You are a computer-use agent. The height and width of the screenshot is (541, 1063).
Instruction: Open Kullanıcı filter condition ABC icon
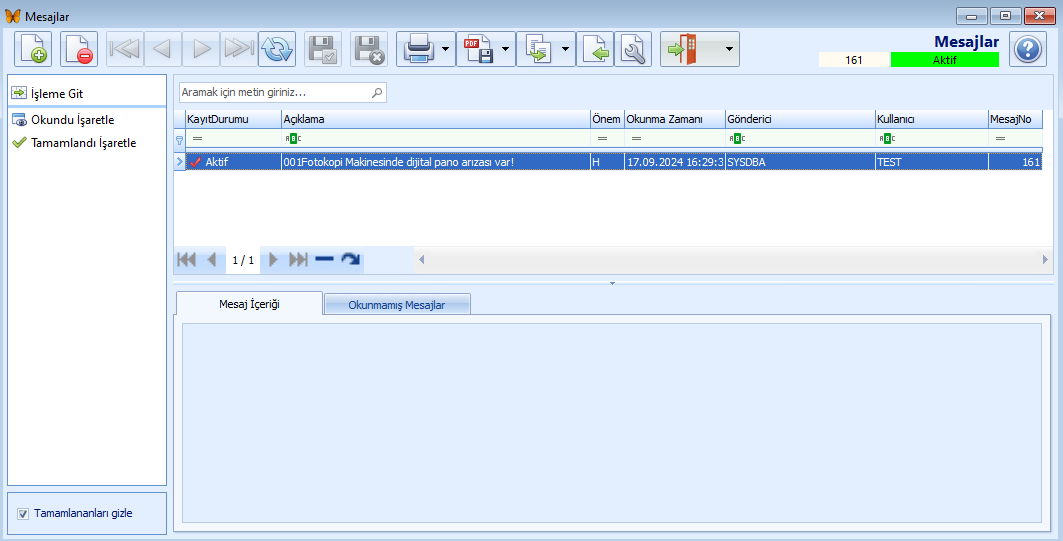(887, 138)
